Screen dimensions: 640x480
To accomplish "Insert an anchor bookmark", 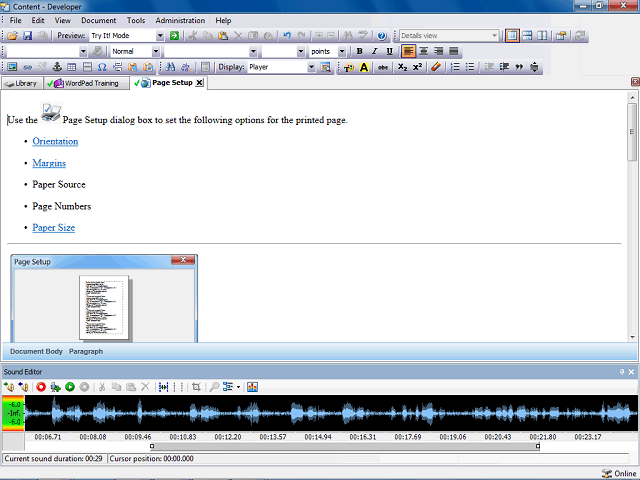I will click(x=57, y=67).
